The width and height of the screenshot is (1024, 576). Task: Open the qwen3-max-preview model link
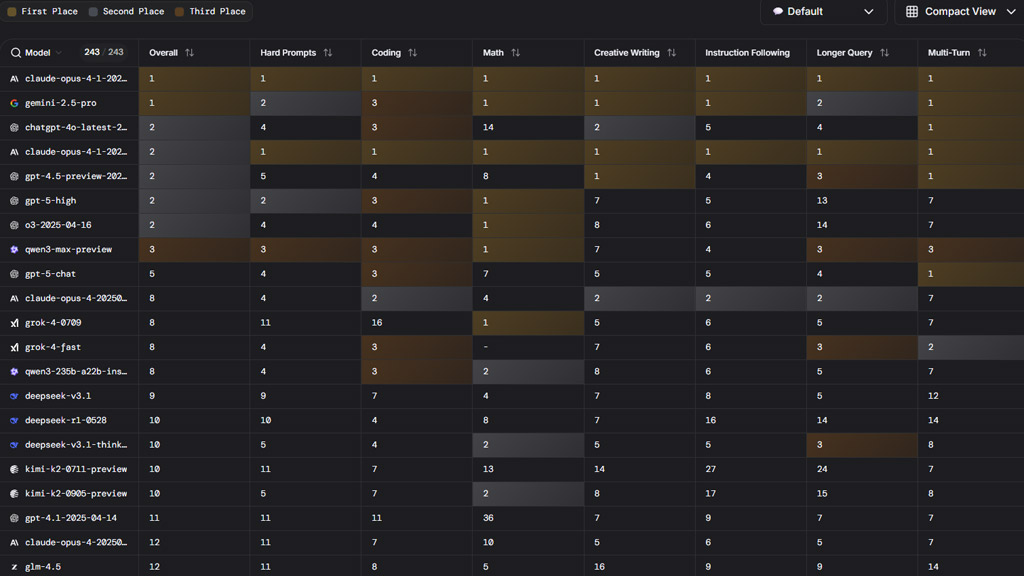click(x=69, y=249)
